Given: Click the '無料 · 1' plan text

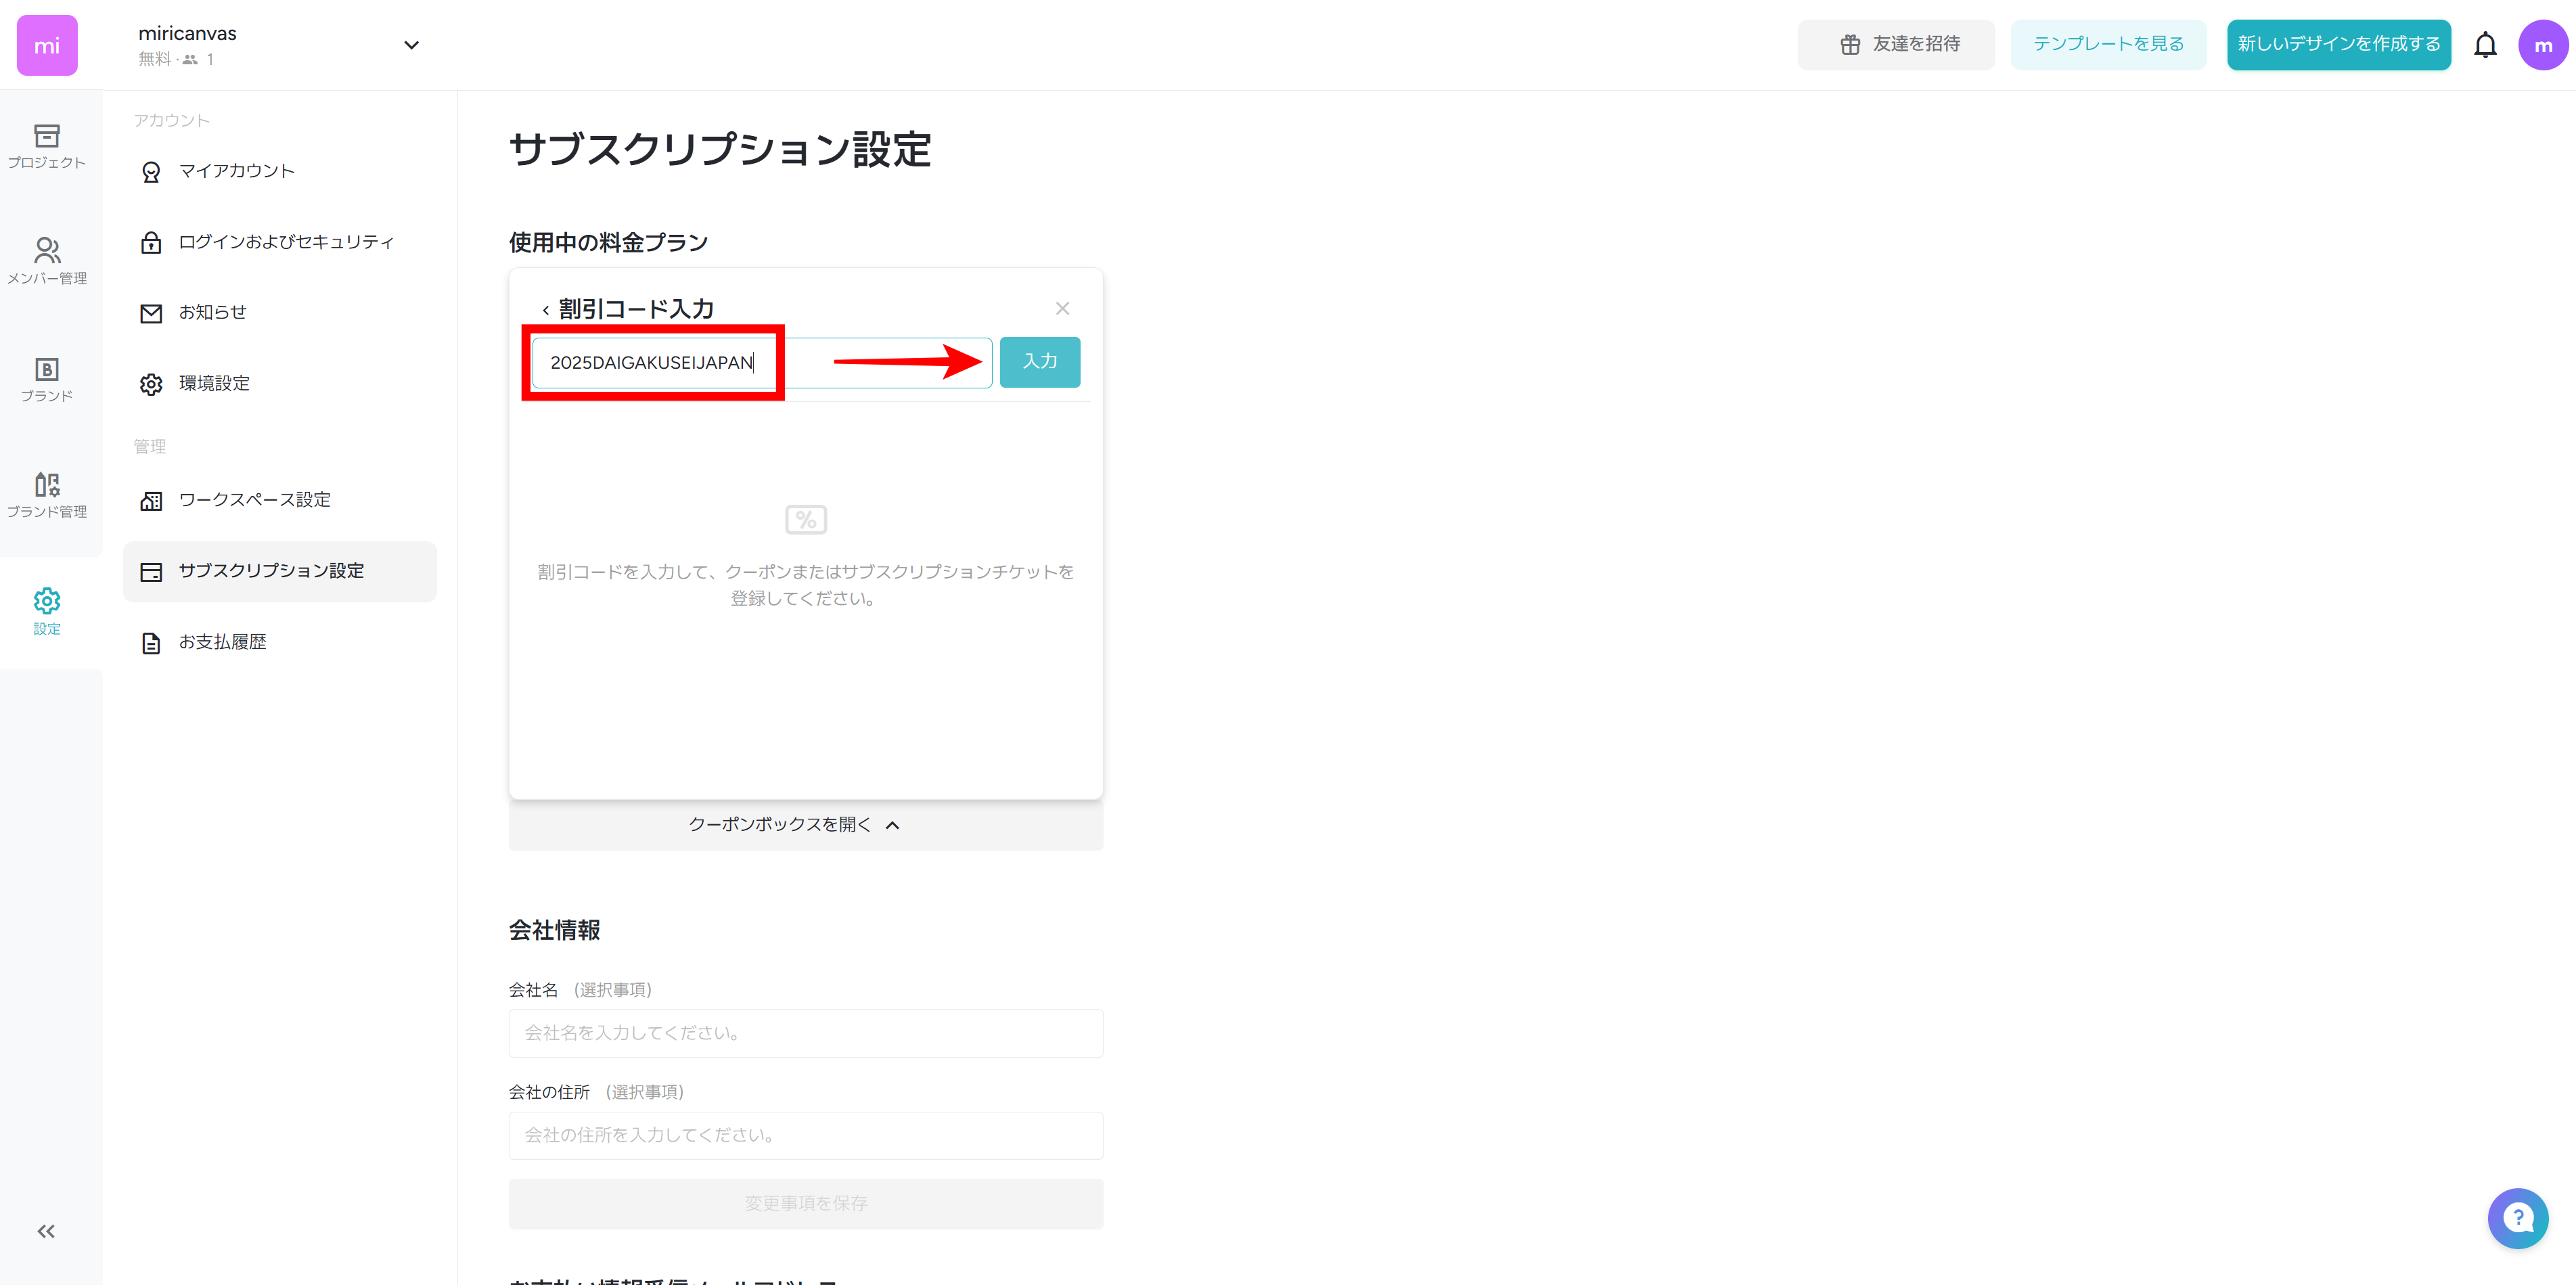Looking at the screenshot, I should (x=176, y=59).
